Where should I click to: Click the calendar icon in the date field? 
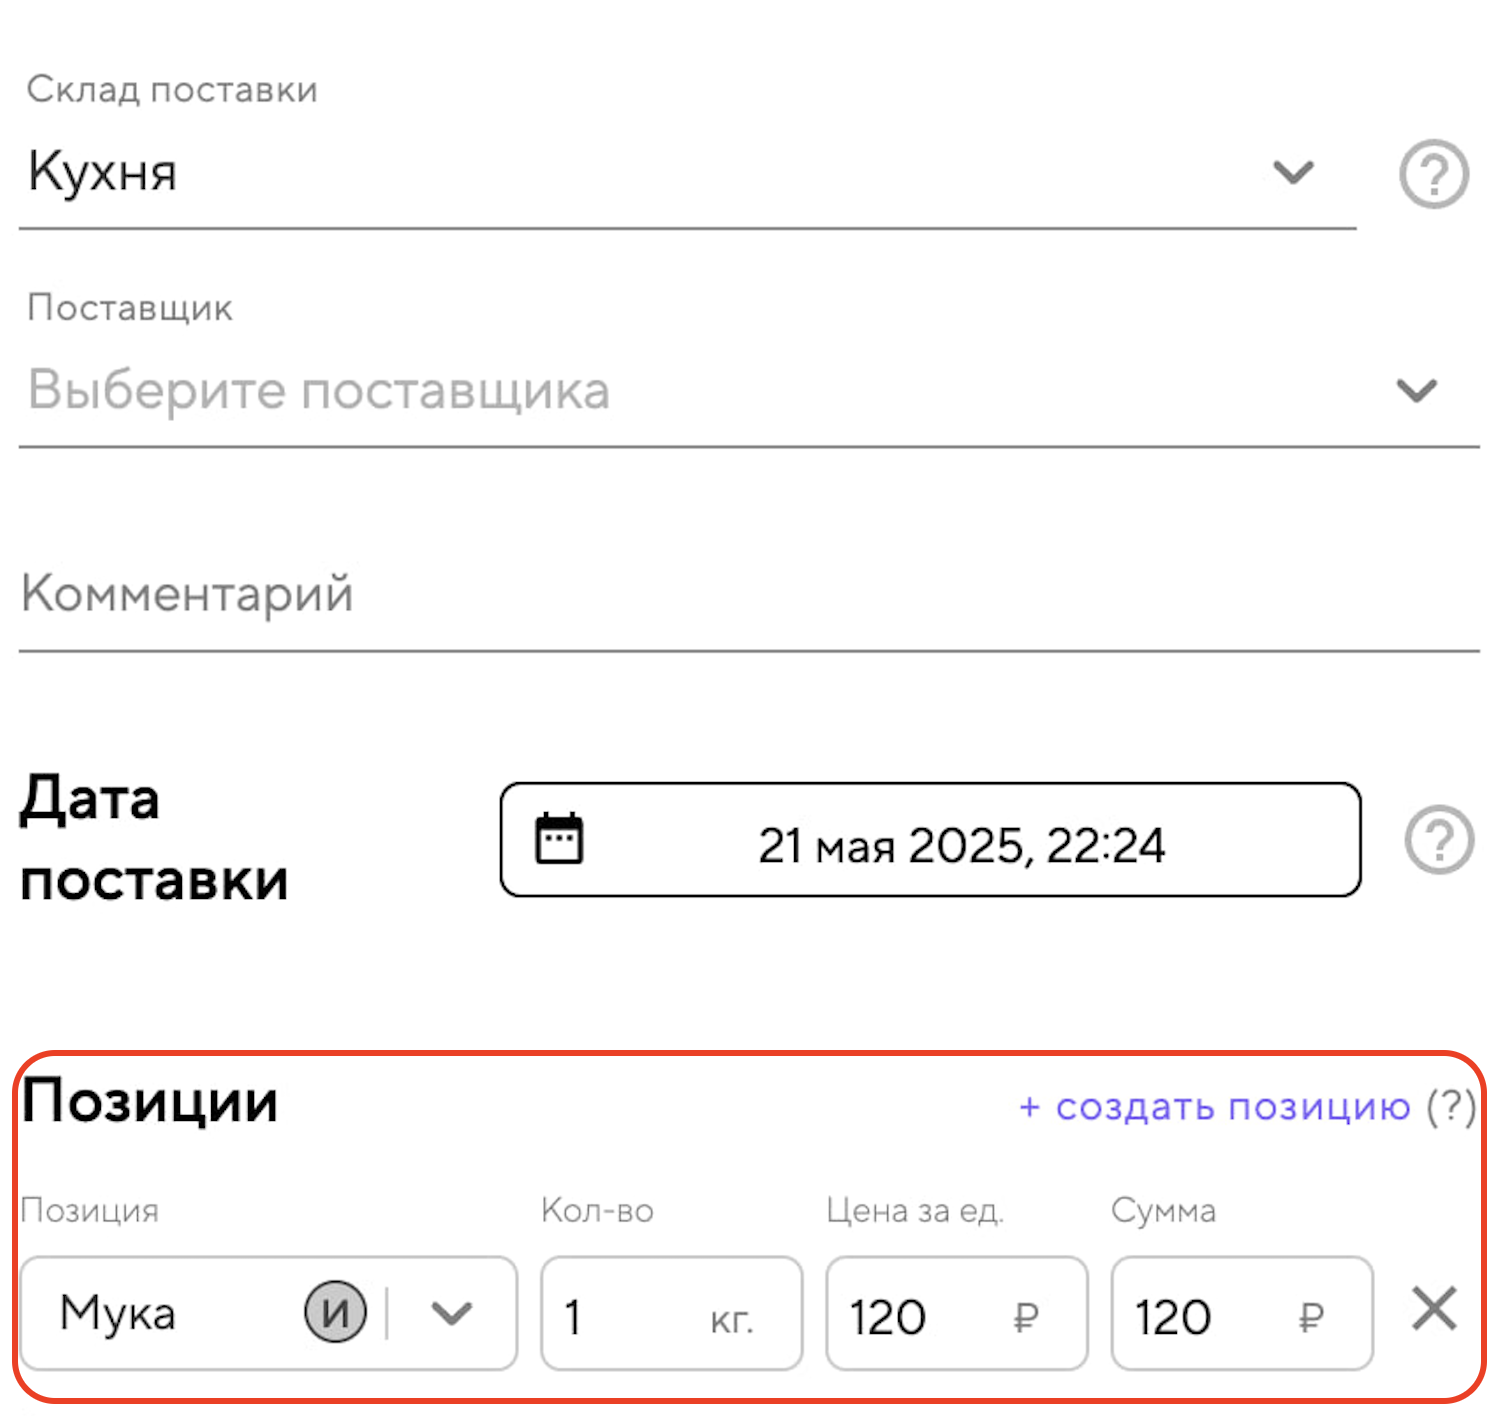point(559,838)
